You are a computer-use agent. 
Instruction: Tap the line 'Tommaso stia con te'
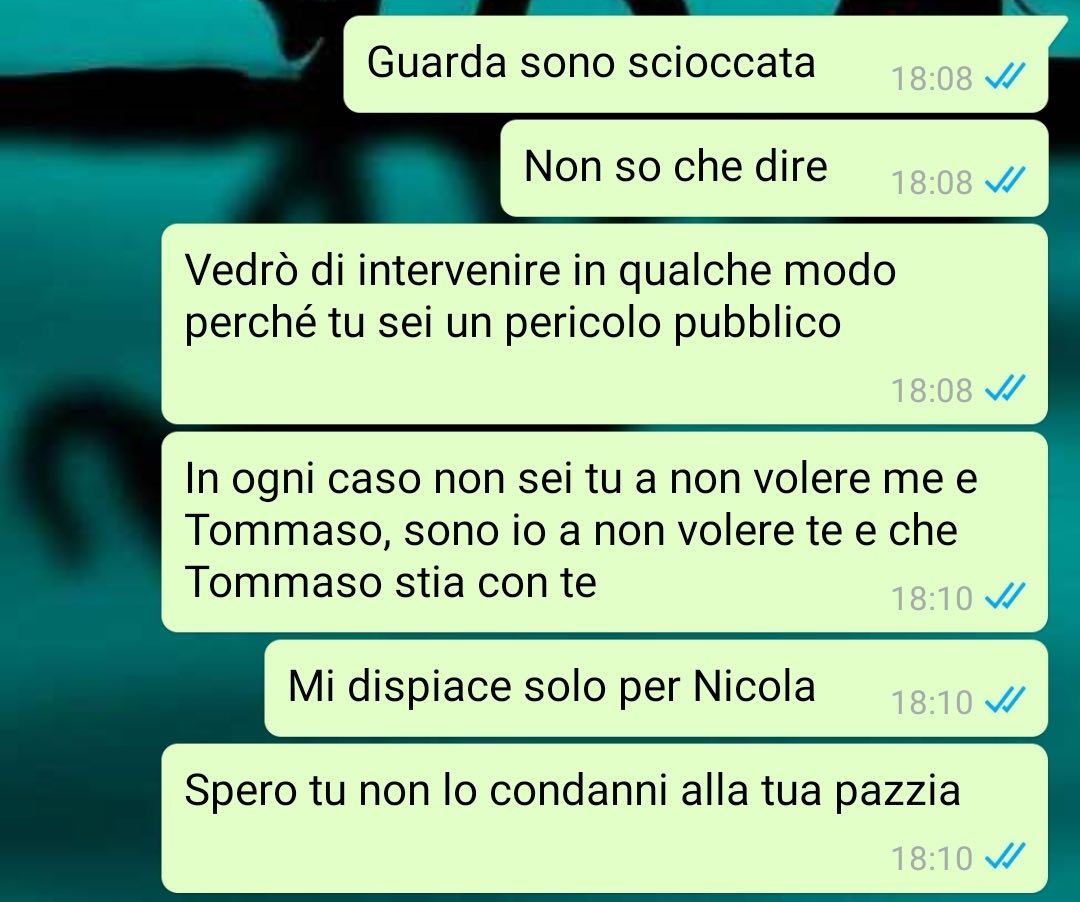[x=391, y=583]
